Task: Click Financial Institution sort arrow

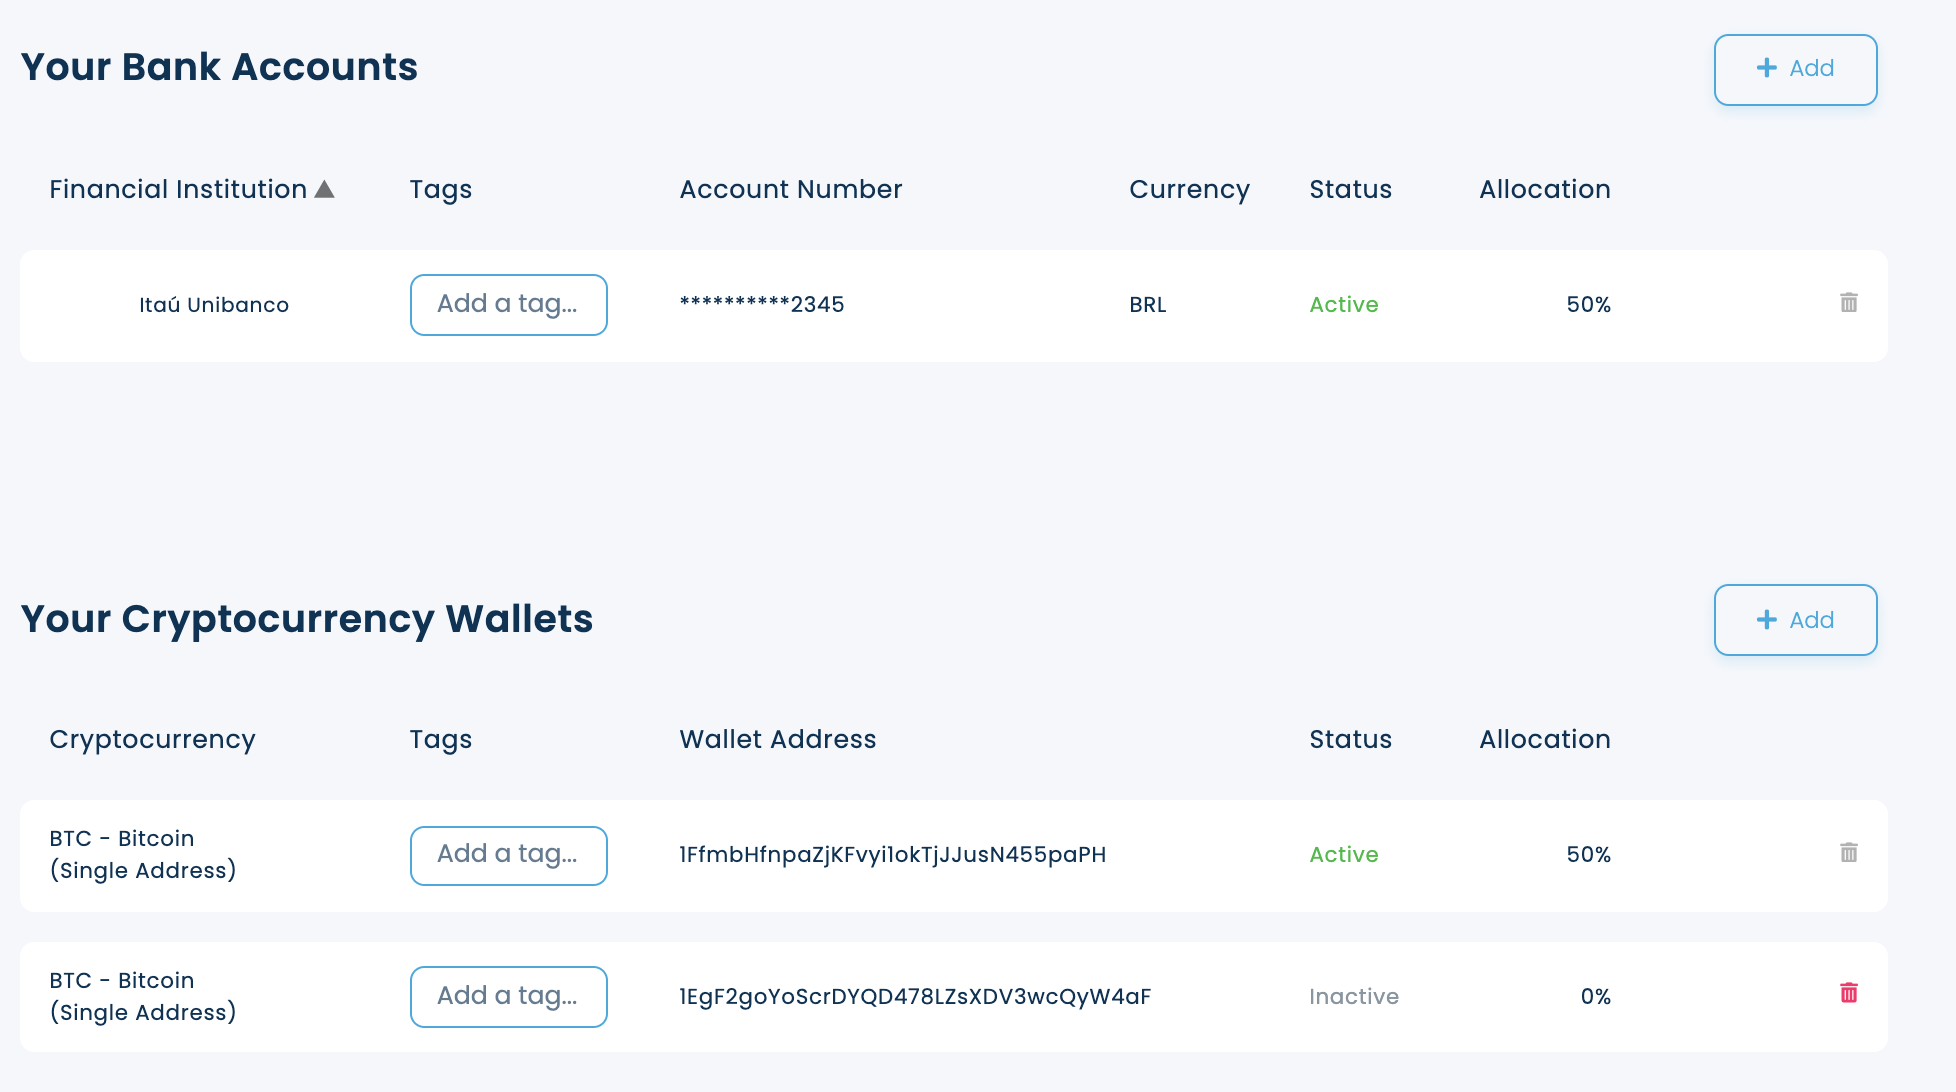Action: click(x=324, y=189)
